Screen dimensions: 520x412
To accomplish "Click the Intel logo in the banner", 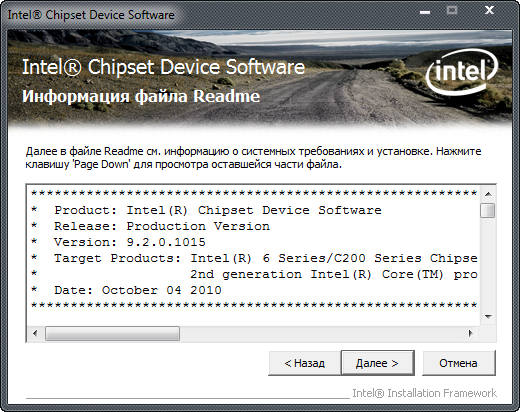I will coord(462,72).
